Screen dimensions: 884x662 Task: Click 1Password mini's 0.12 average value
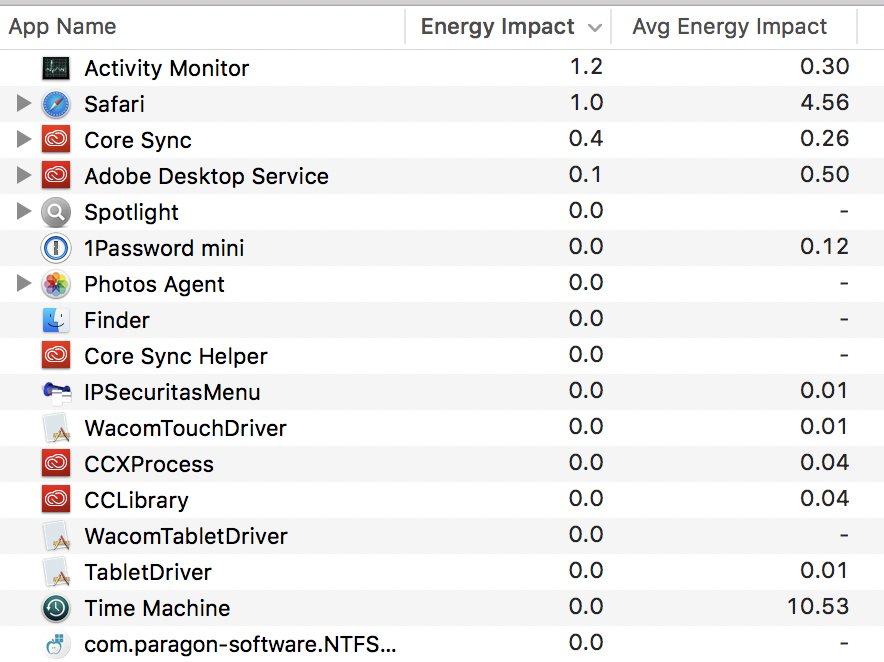click(824, 247)
